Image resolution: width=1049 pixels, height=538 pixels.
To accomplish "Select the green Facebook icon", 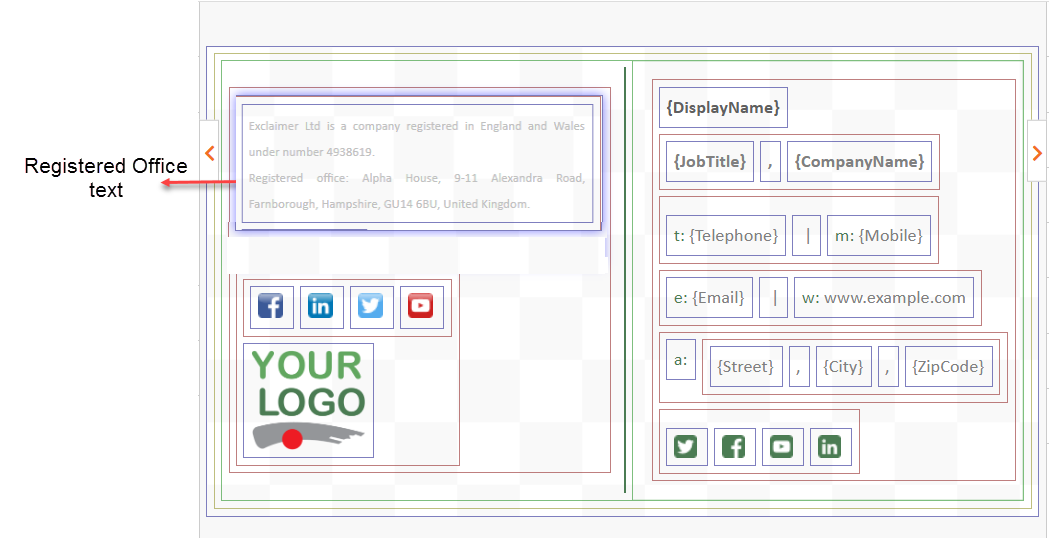I will [x=733, y=446].
